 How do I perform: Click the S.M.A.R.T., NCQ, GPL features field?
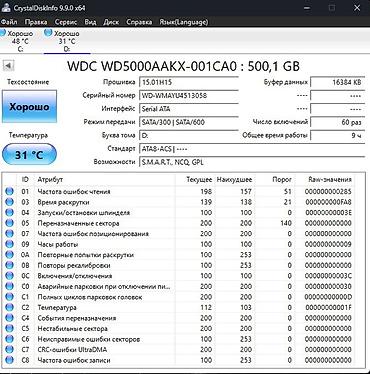(x=252, y=162)
